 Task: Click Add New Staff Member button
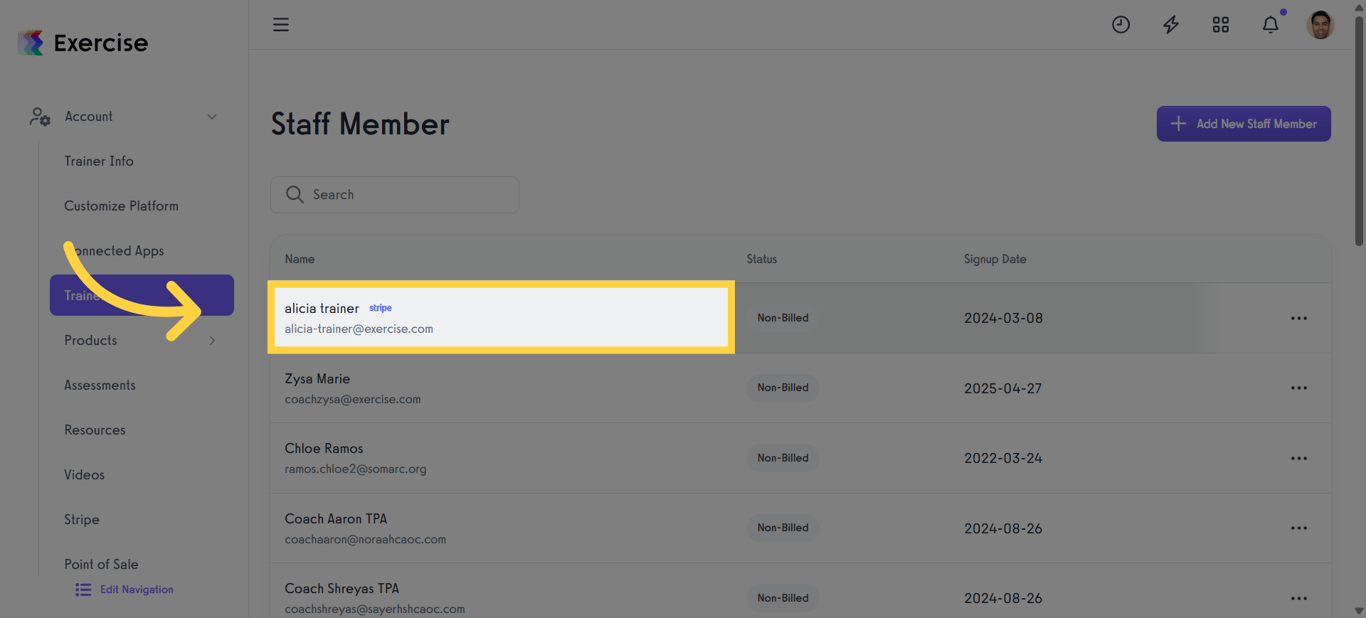coord(1243,124)
